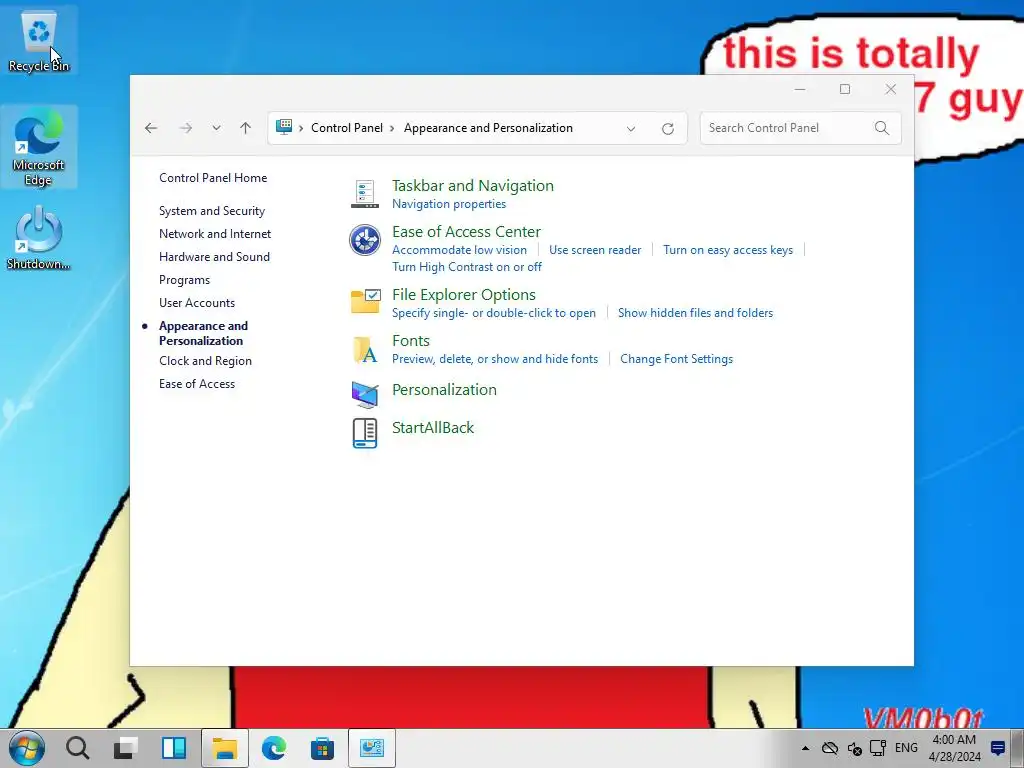Refresh the Control Panel view
Screen dimensions: 1024x768
(667, 129)
